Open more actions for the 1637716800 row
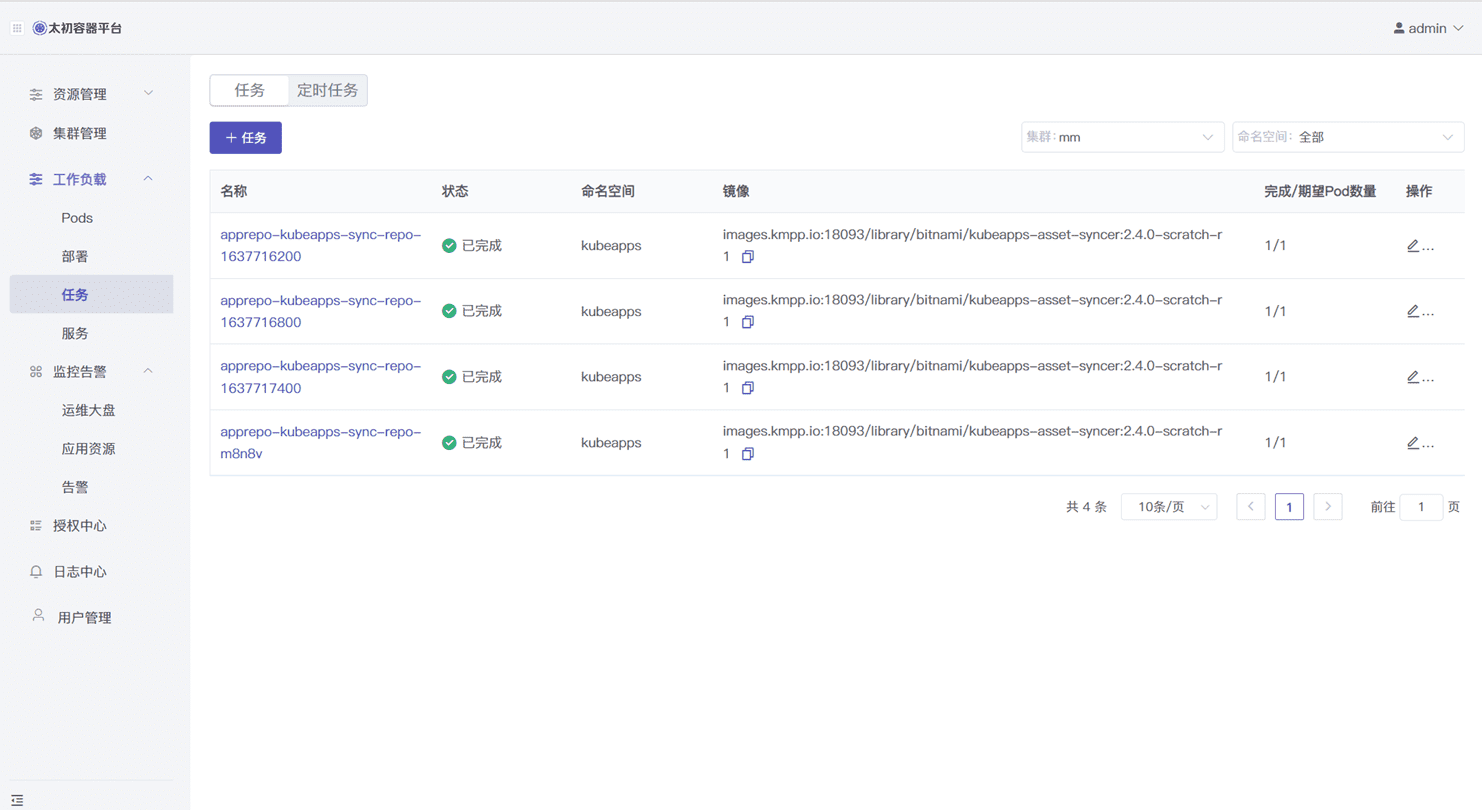The width and height of the screenshot is (1482, 810). tap(1429, 314)
